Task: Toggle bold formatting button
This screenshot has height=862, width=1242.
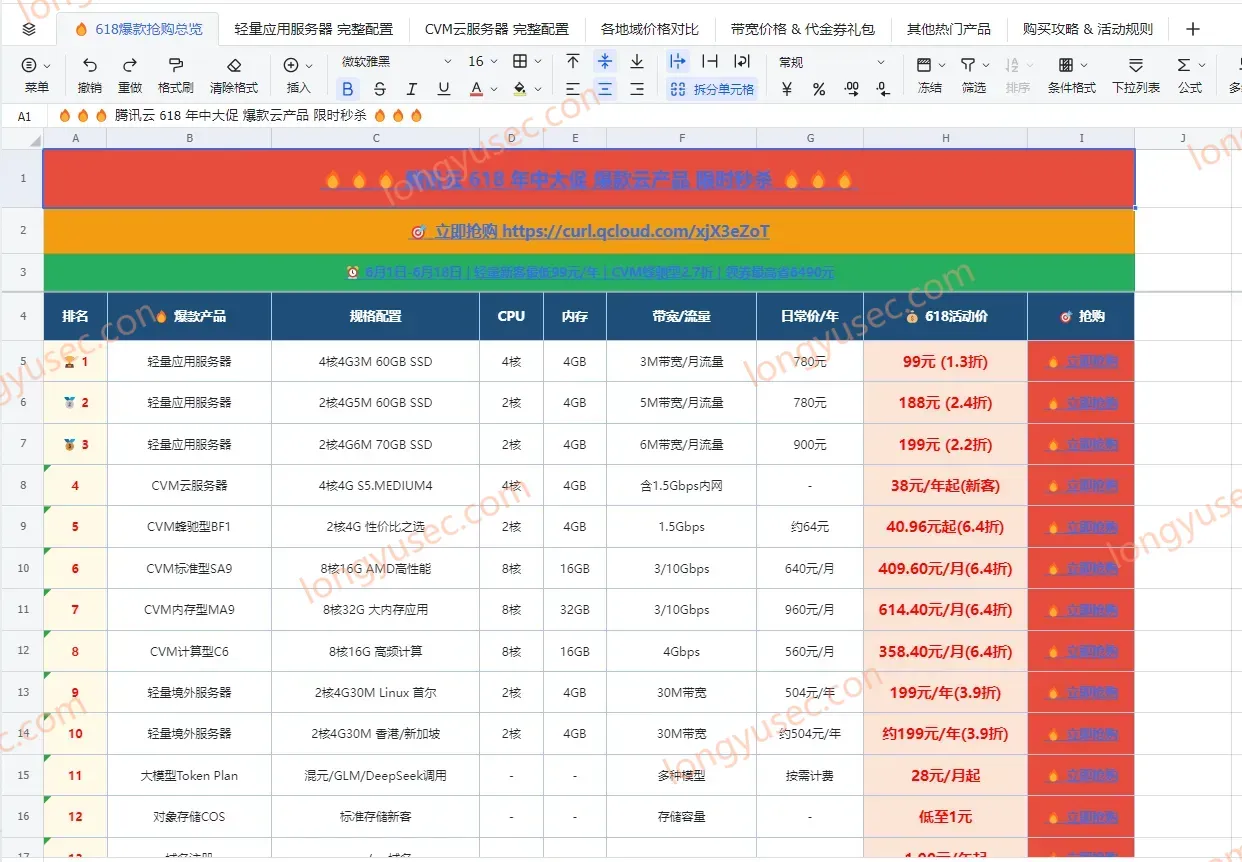Action: click(x=347, y=89)
